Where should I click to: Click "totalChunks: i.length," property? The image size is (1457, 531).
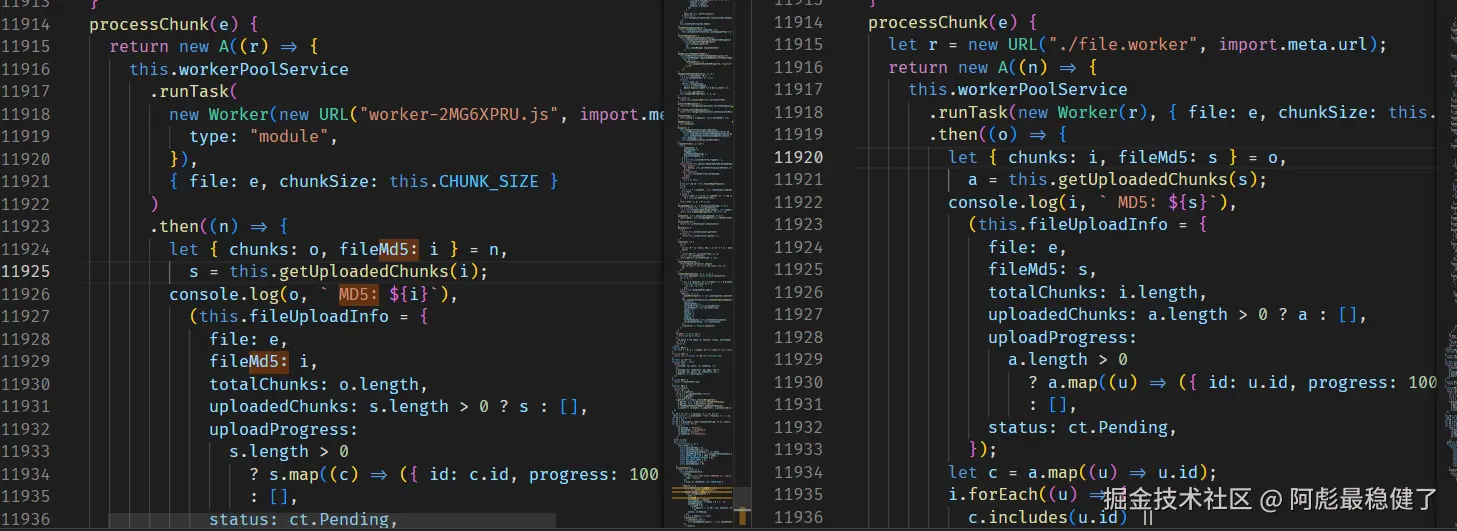pos(1098,292)
